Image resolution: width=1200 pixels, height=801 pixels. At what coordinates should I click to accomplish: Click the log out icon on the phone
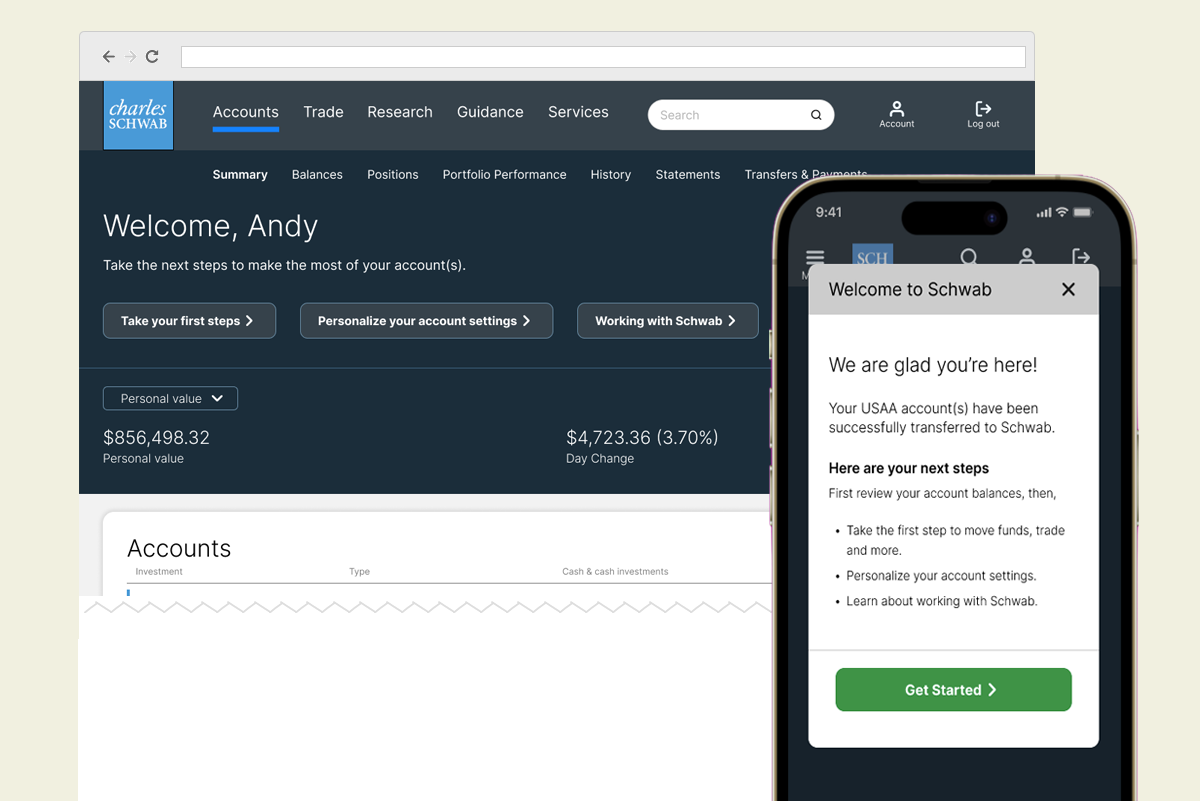(1081, 257)
